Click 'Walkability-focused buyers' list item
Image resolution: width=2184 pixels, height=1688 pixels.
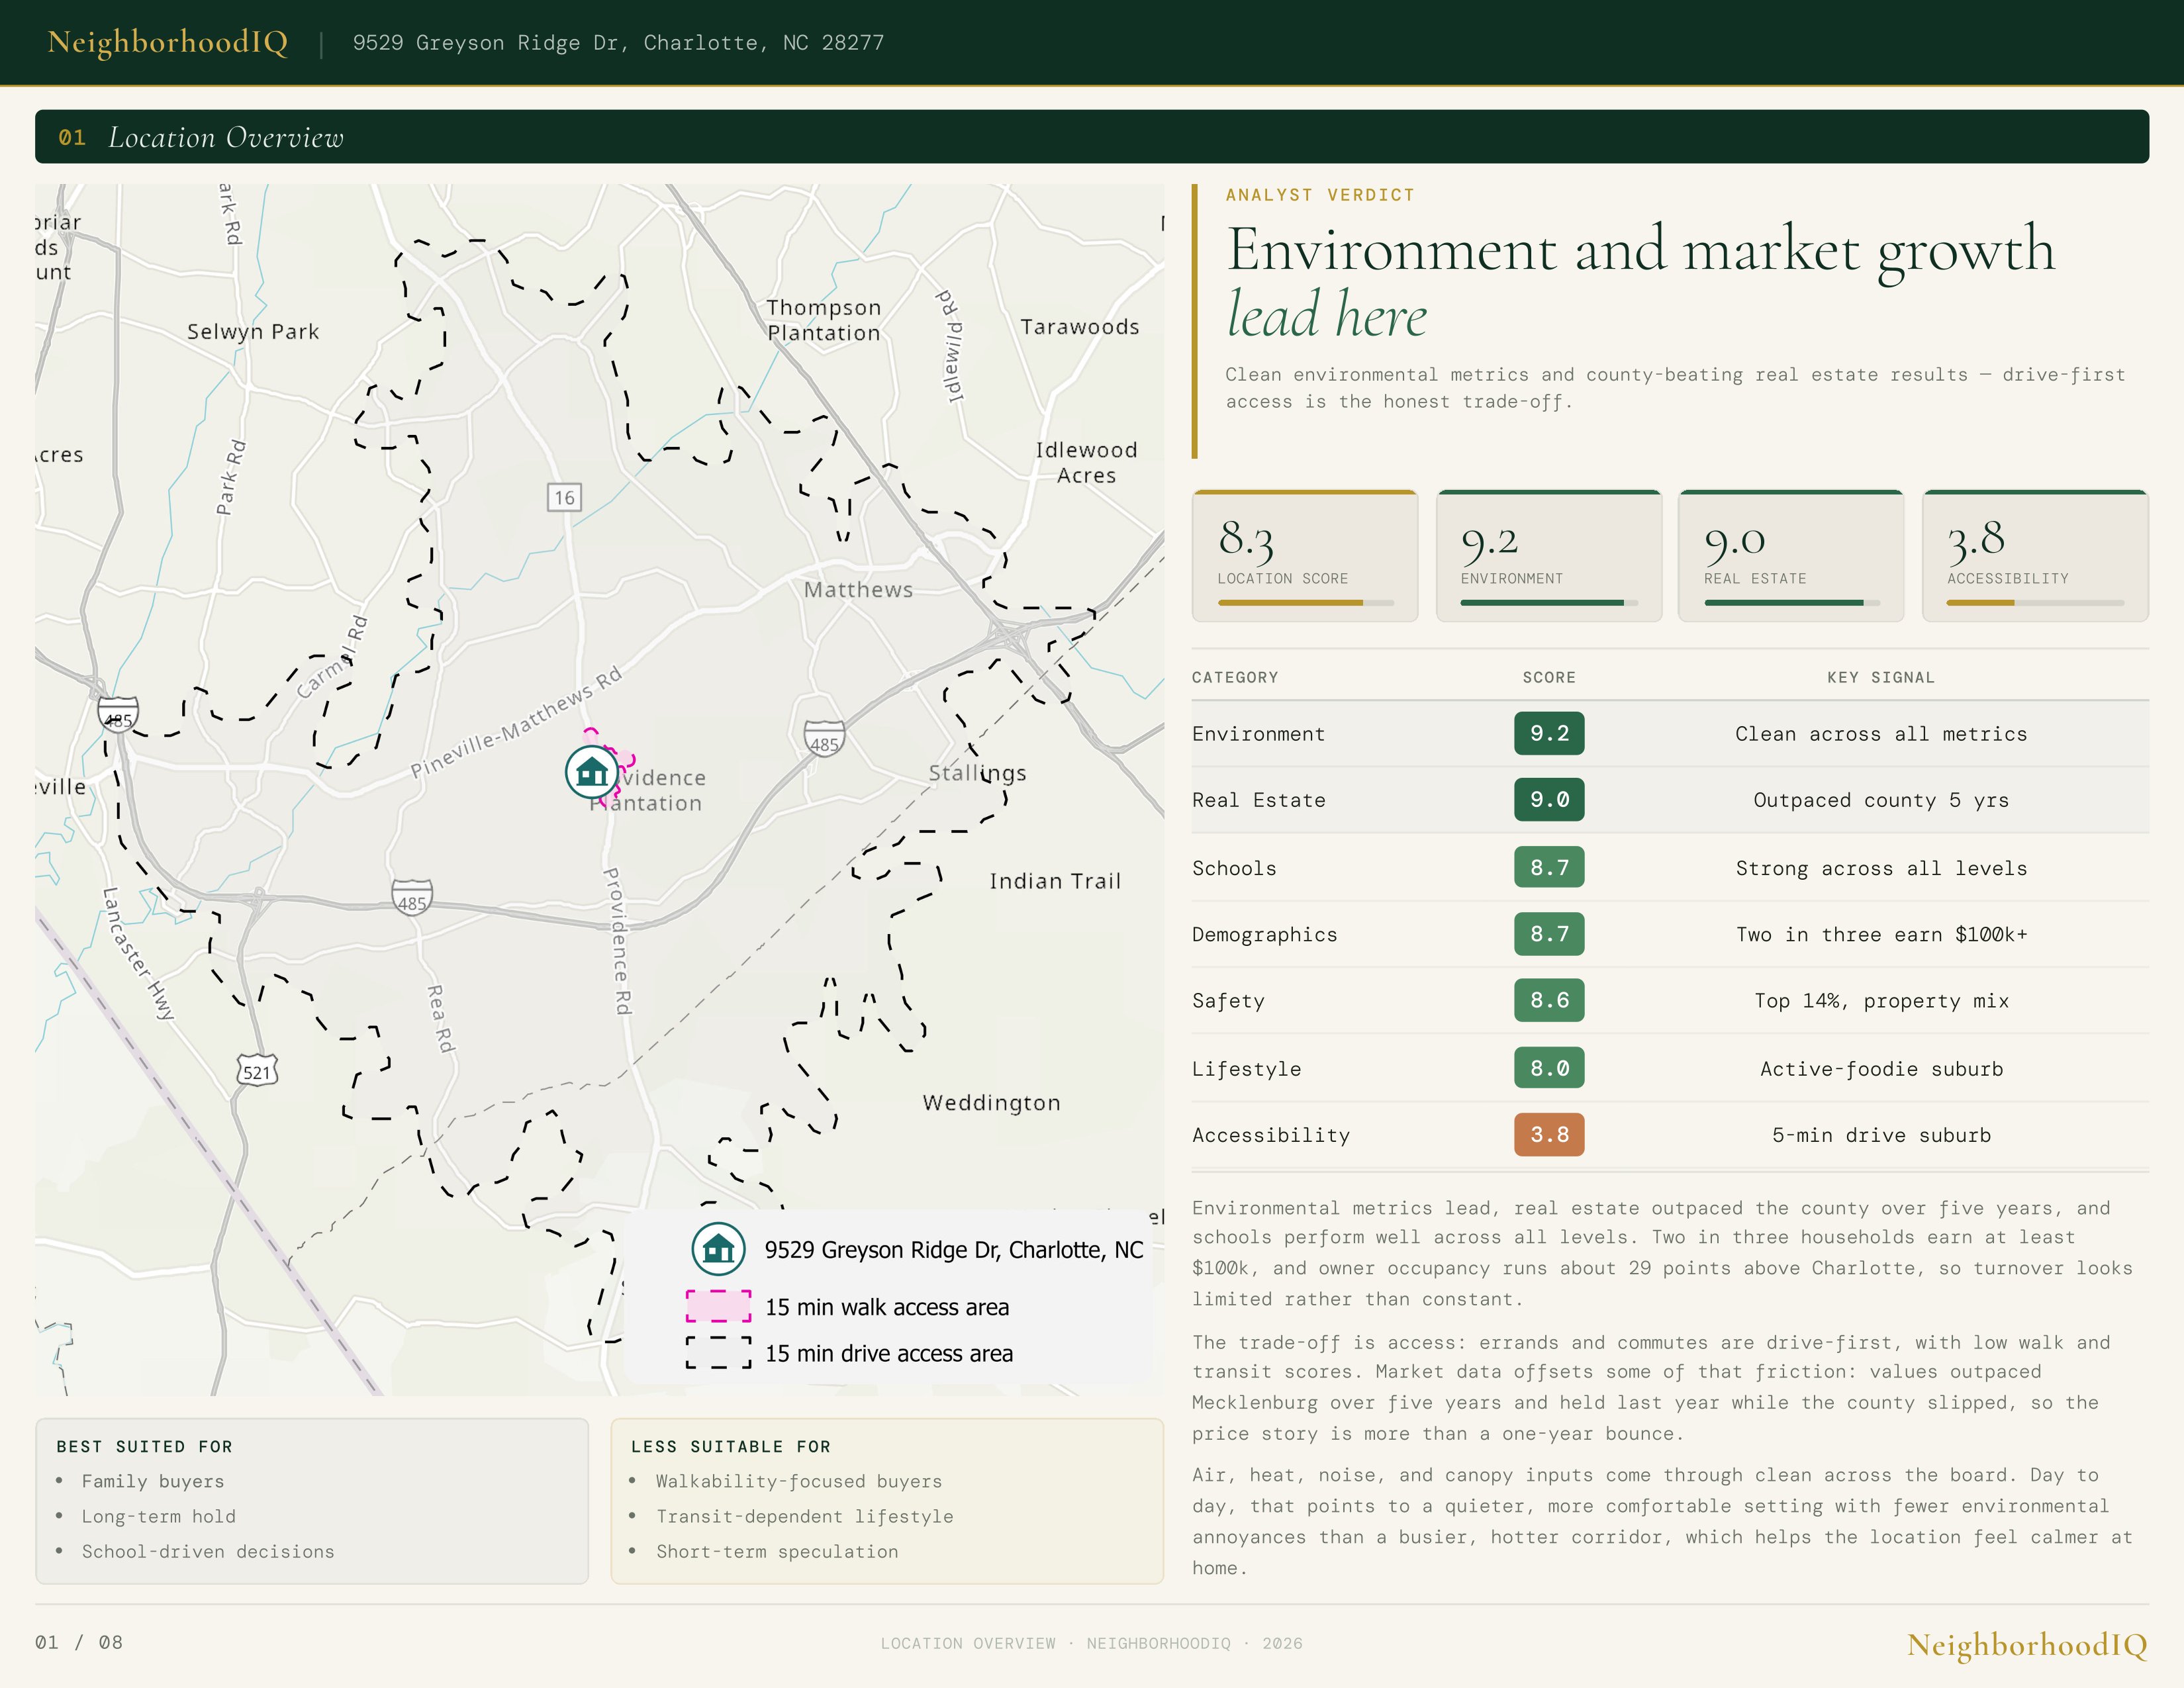coord(799,1481)
